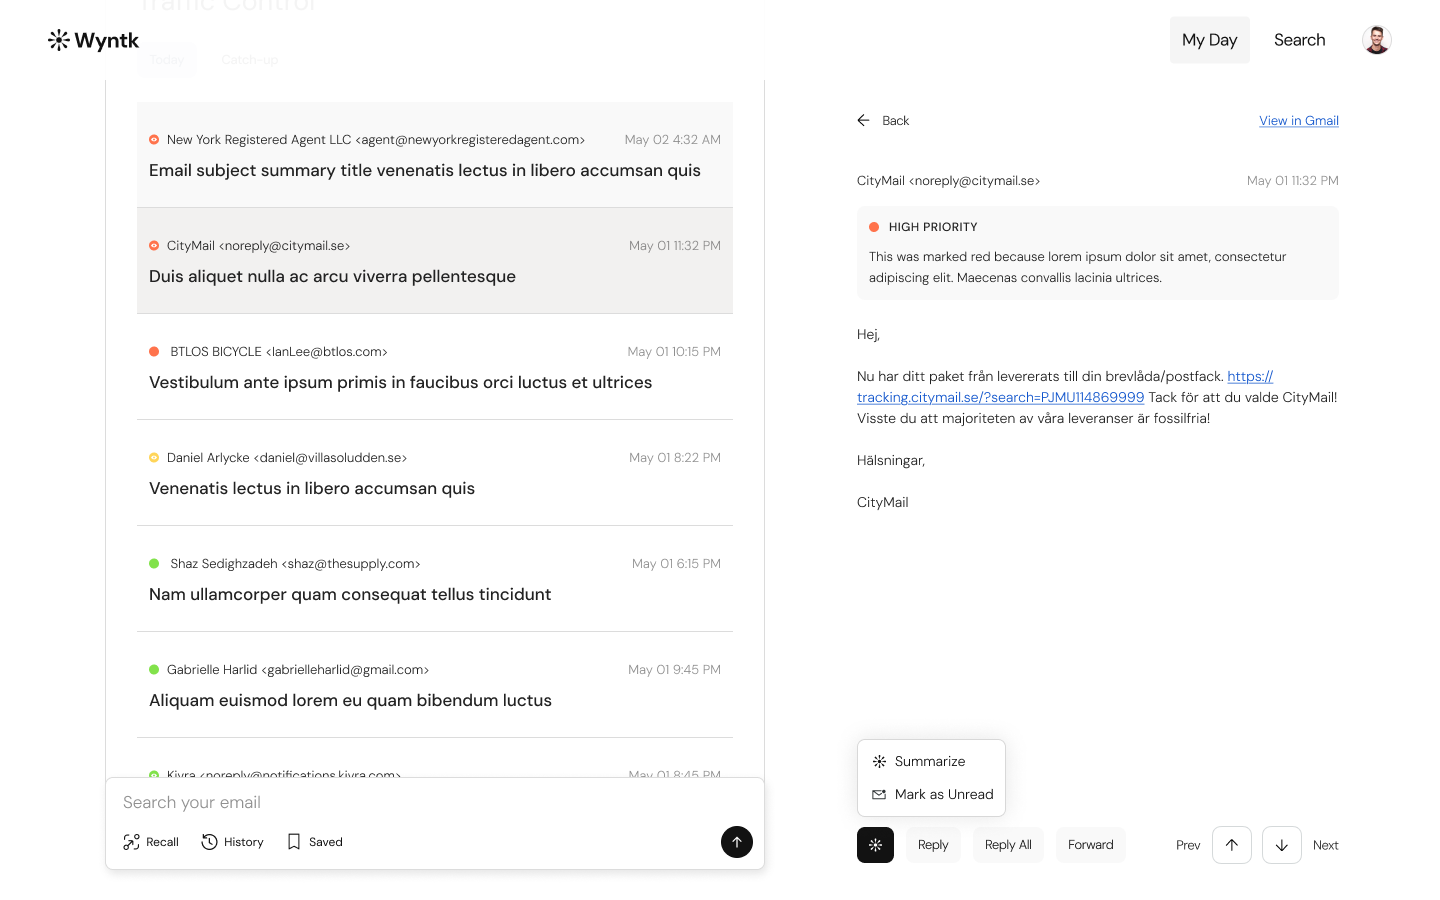
Task: Go to previous email with up arrow
Action: (1232, 845)
